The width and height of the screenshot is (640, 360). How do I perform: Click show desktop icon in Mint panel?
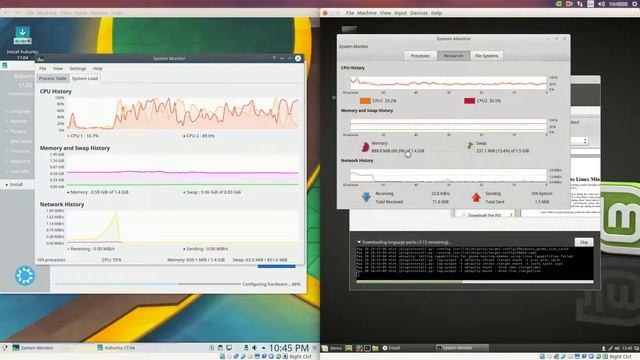coord(349,348)
